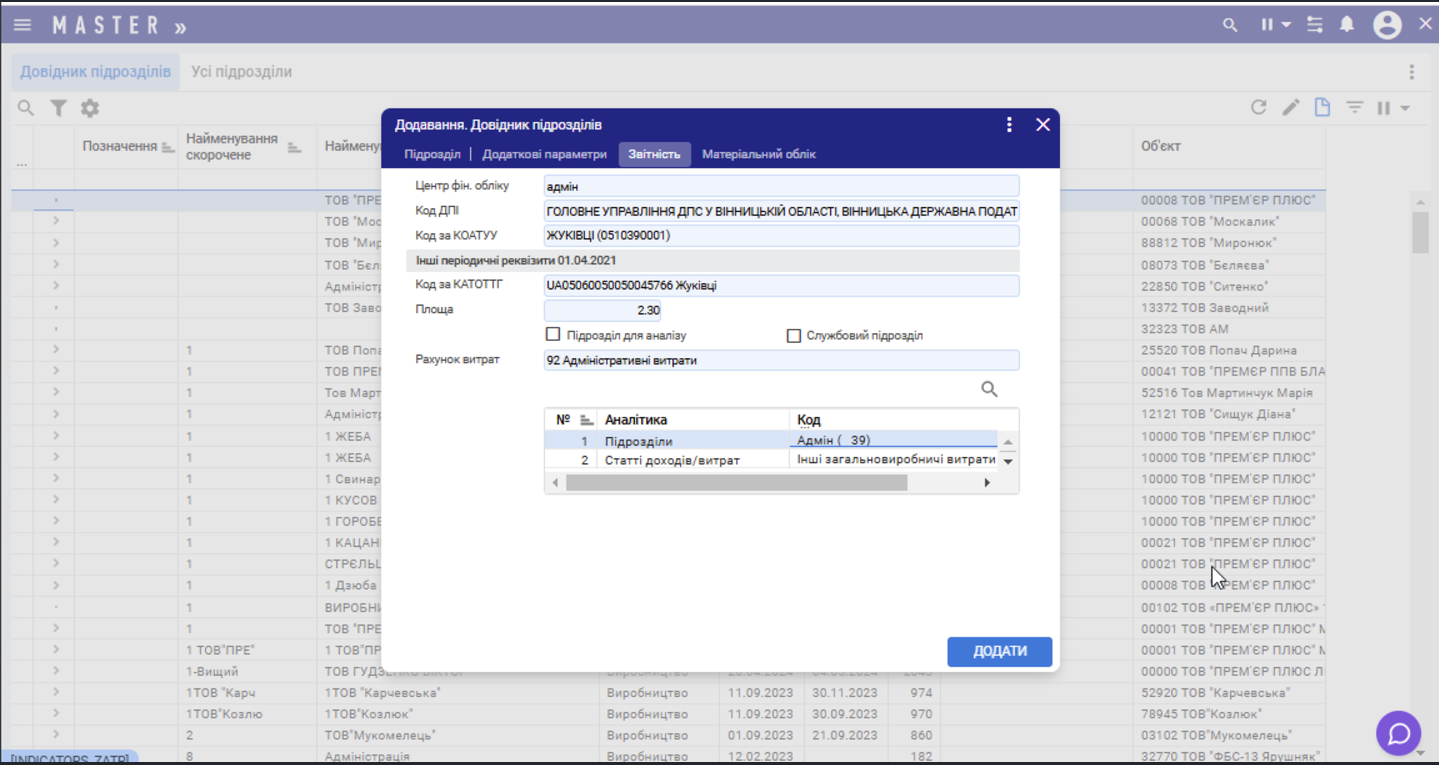1439x765 pixels.
Task: Expand the row 1ТОВ"Карч tree arrow
Action: click(x=56, y=693)
